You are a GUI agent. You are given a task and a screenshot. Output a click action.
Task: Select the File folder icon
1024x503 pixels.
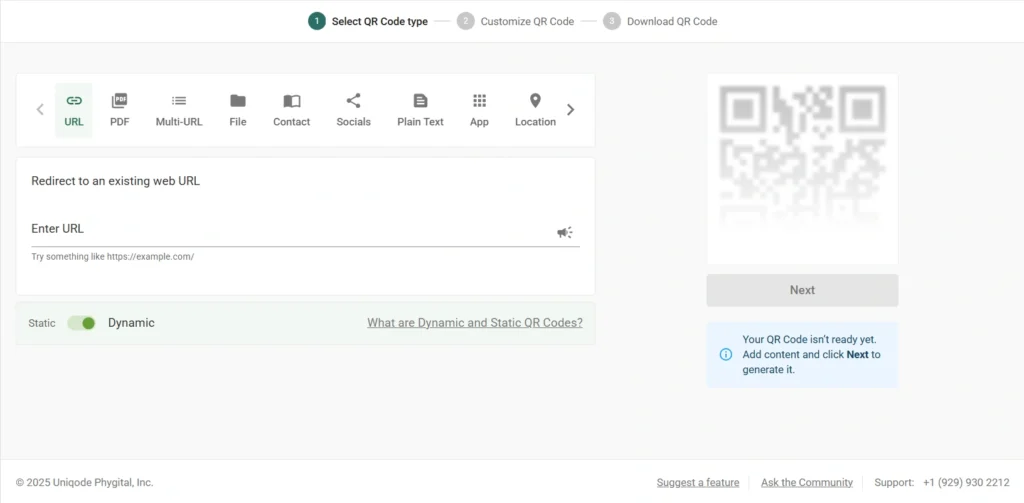(238, 101)
